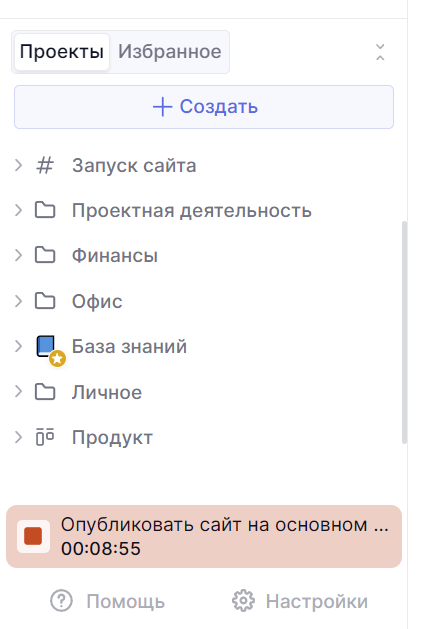Expand the Запуск сайта project chevron
The image size is (435, 629).
tap(18, 165)
